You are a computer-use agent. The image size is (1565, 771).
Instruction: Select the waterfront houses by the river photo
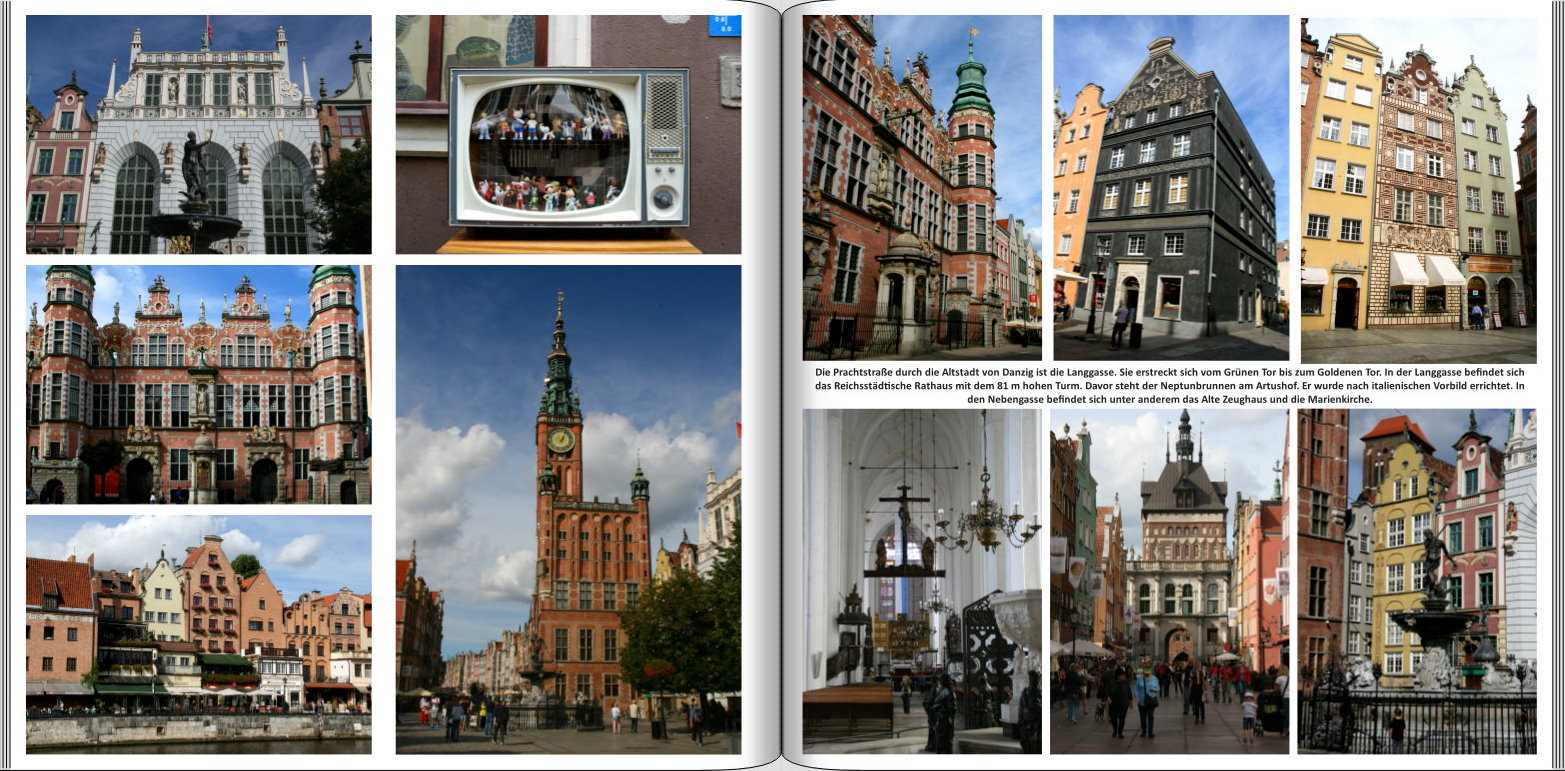198,634
